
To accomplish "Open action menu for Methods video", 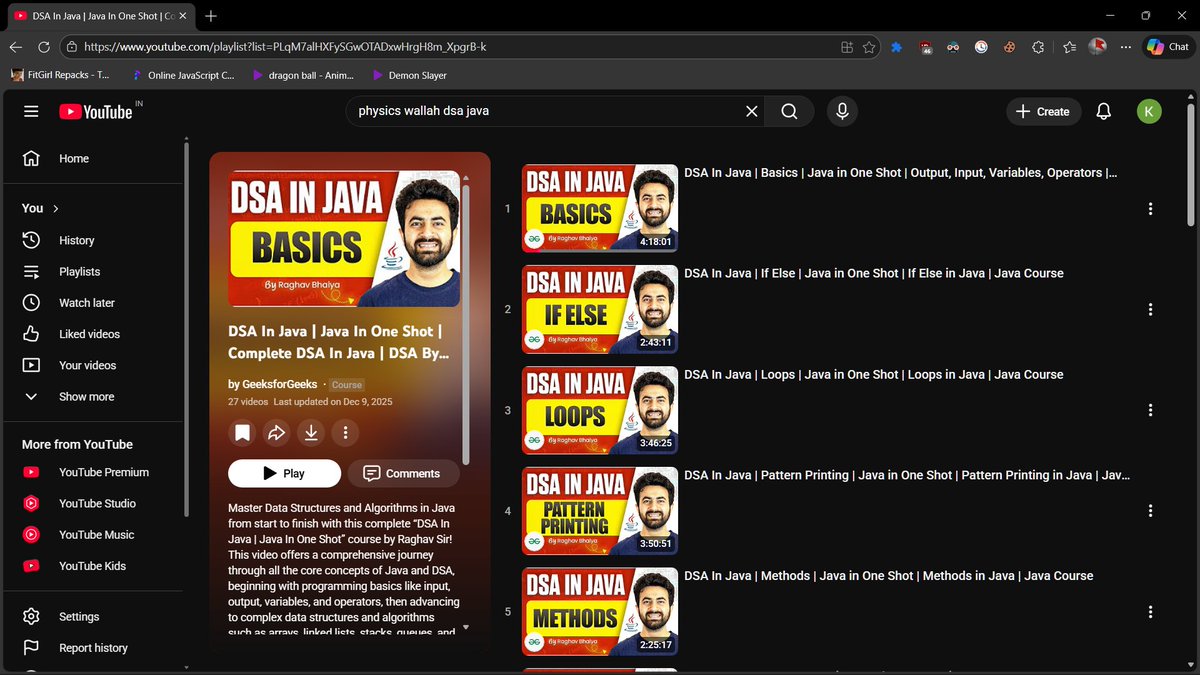I will (1151, 612).
